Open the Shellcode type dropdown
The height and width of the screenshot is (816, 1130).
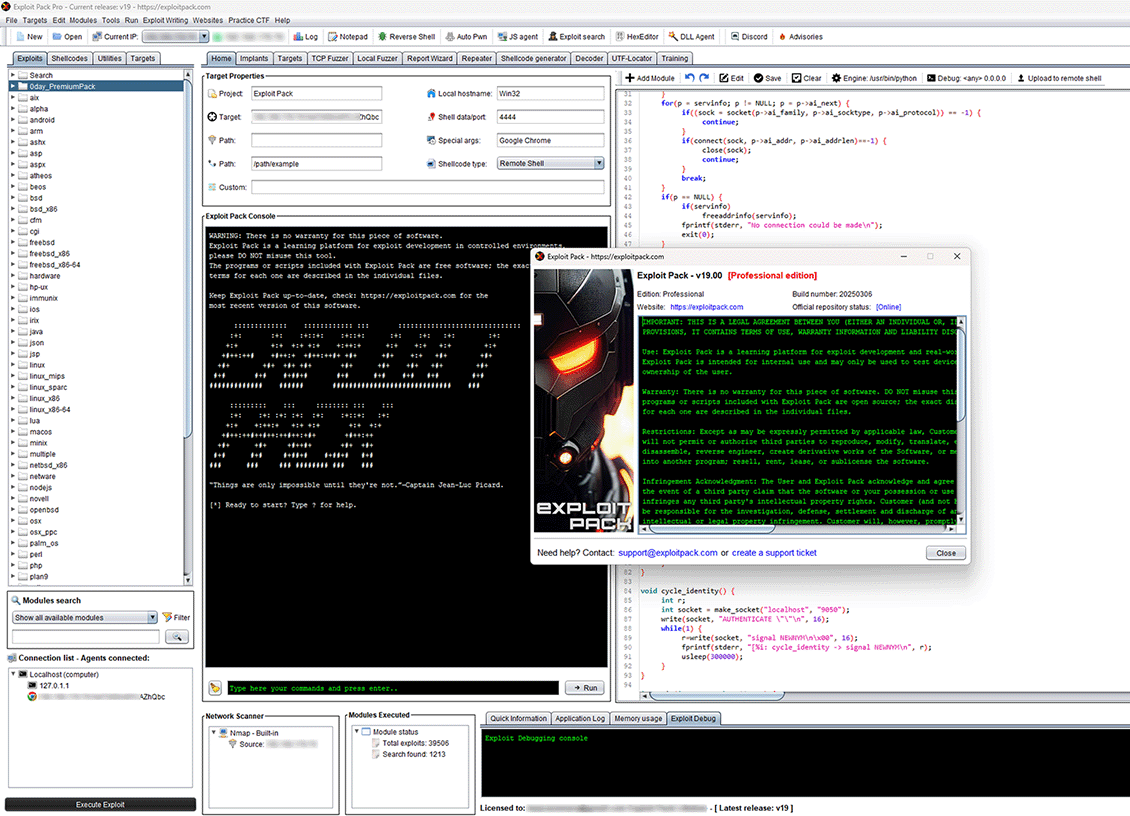point(599,163)
